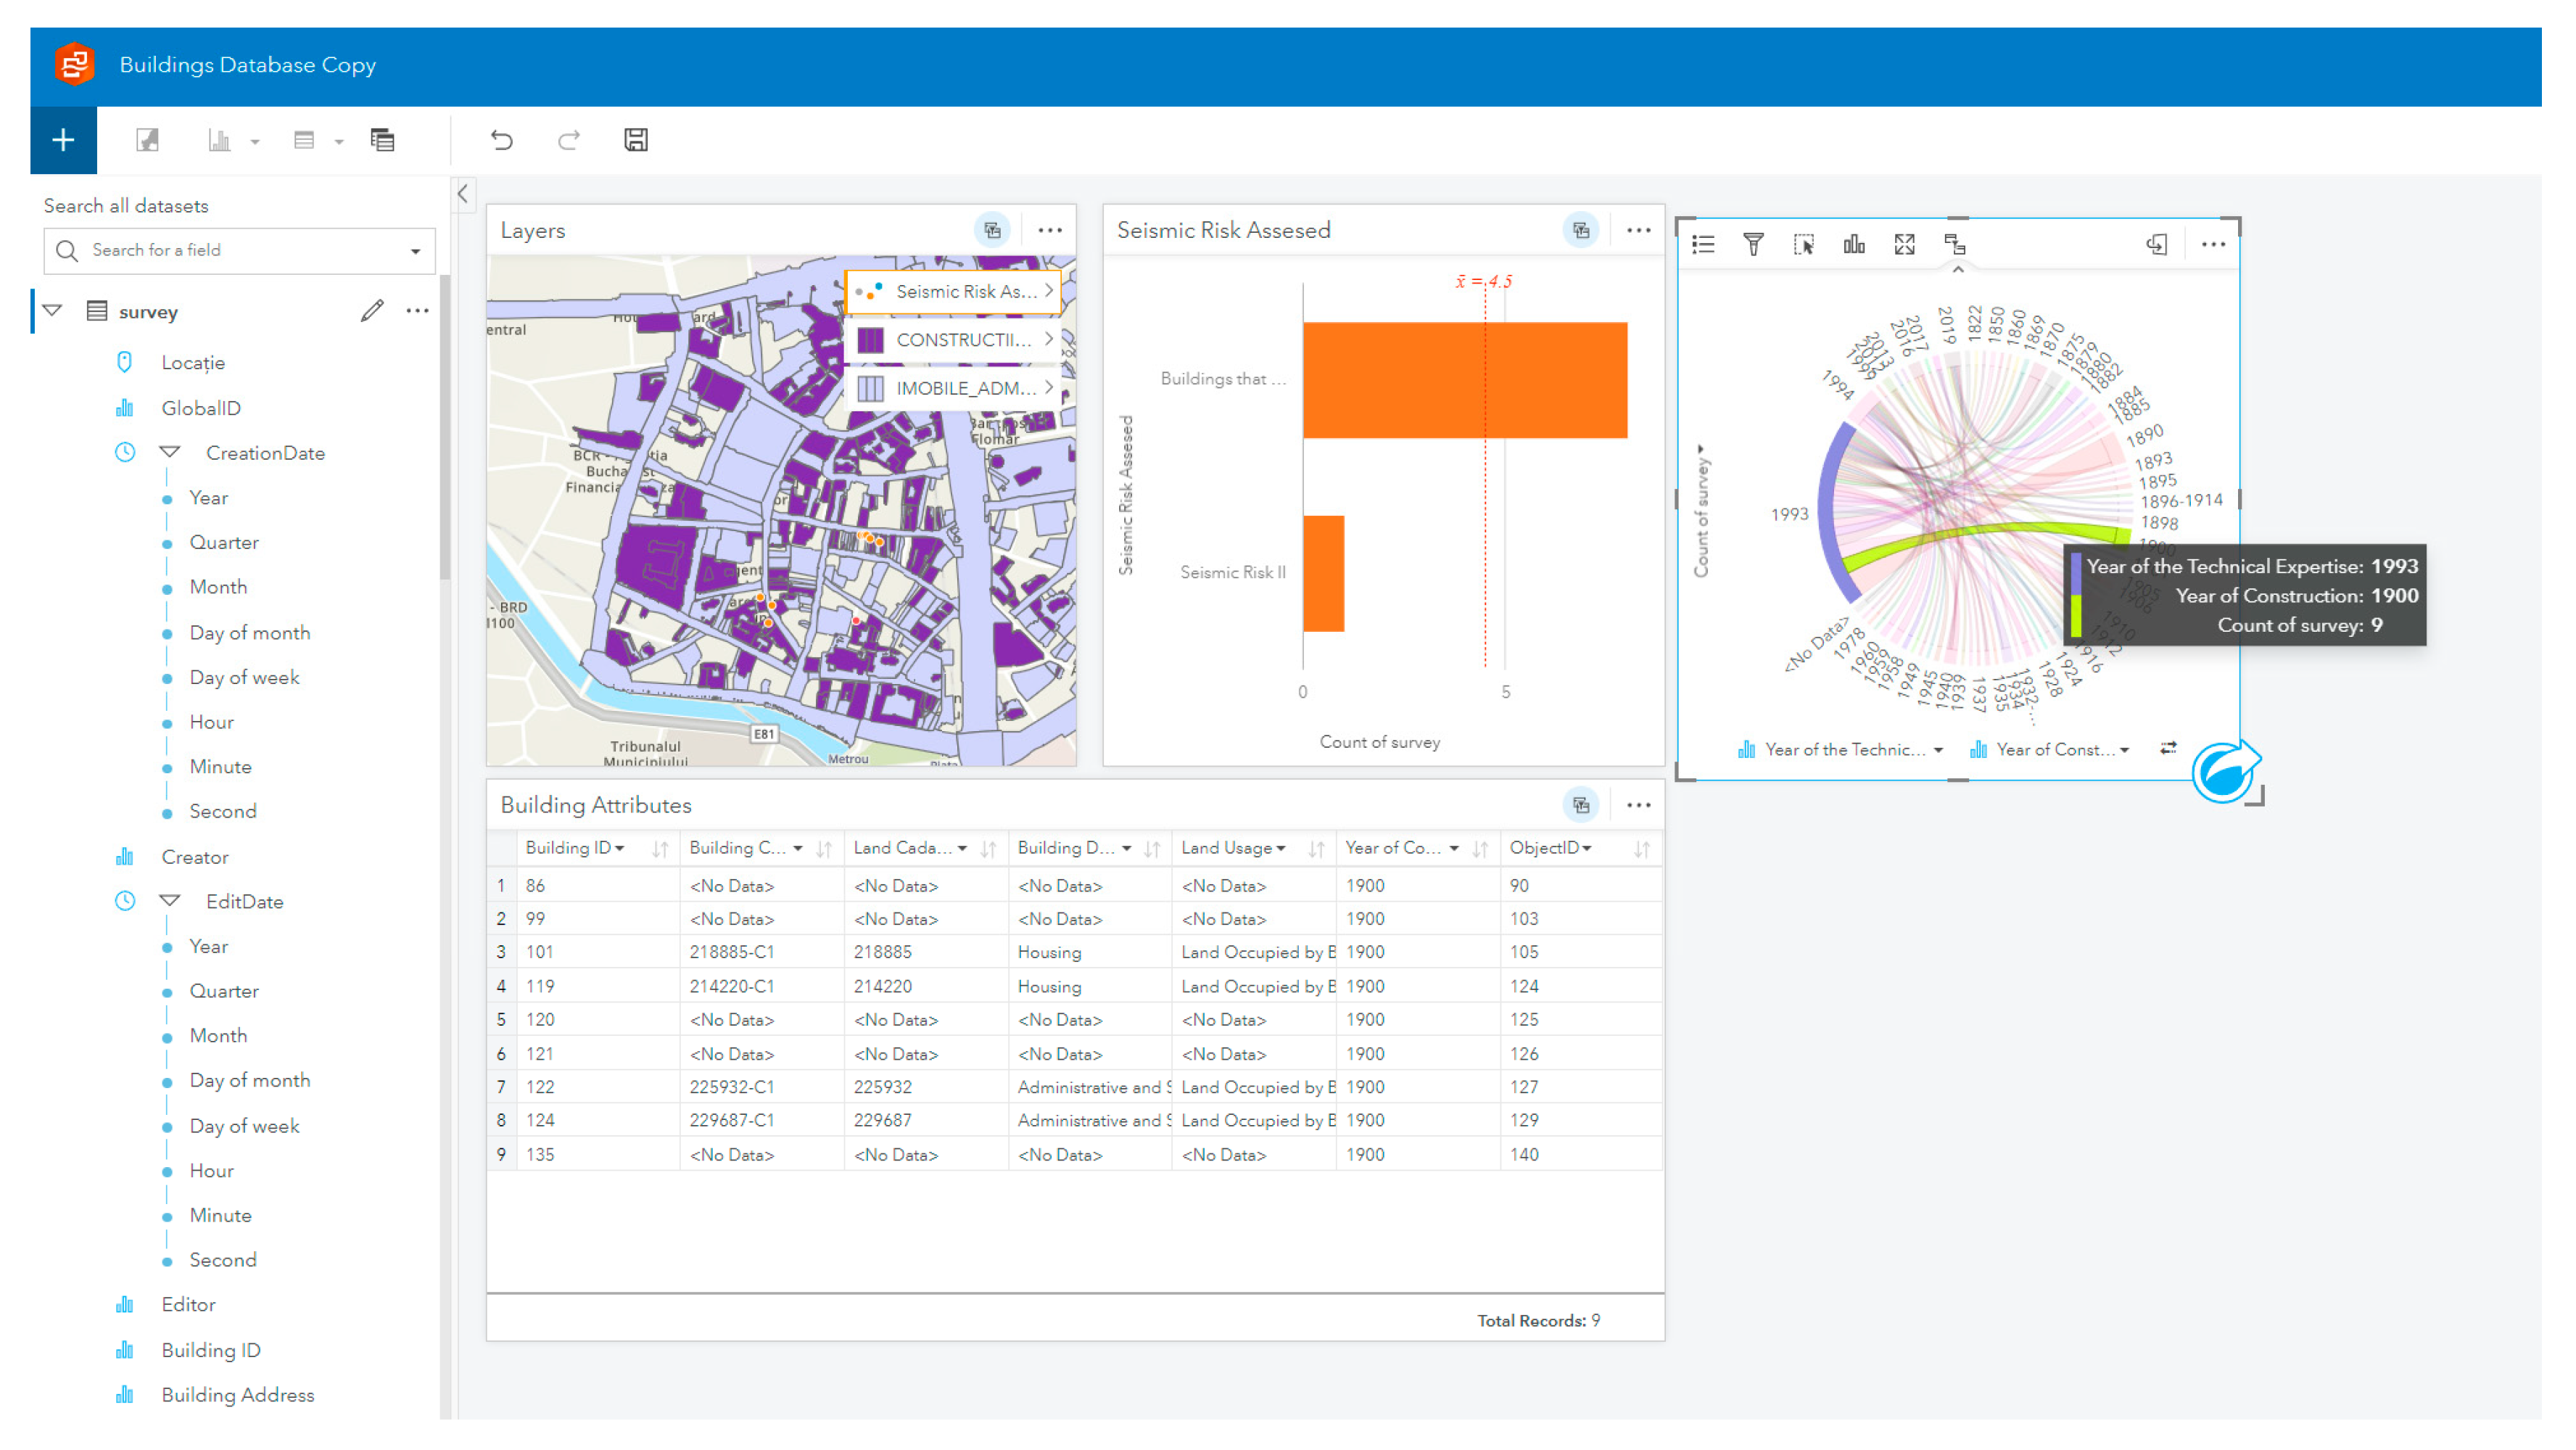Open the chord card Legend

(x=1703, y=245)
